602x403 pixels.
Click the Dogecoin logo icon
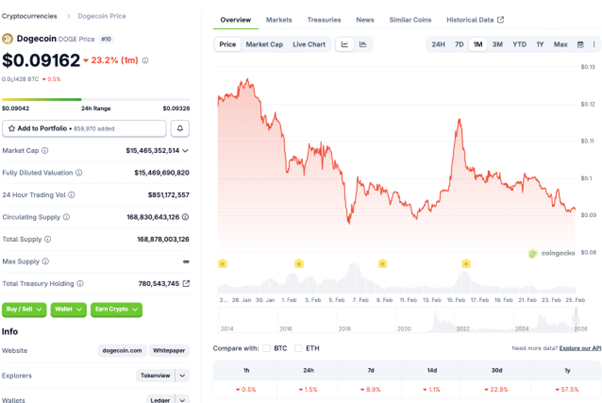8,38
